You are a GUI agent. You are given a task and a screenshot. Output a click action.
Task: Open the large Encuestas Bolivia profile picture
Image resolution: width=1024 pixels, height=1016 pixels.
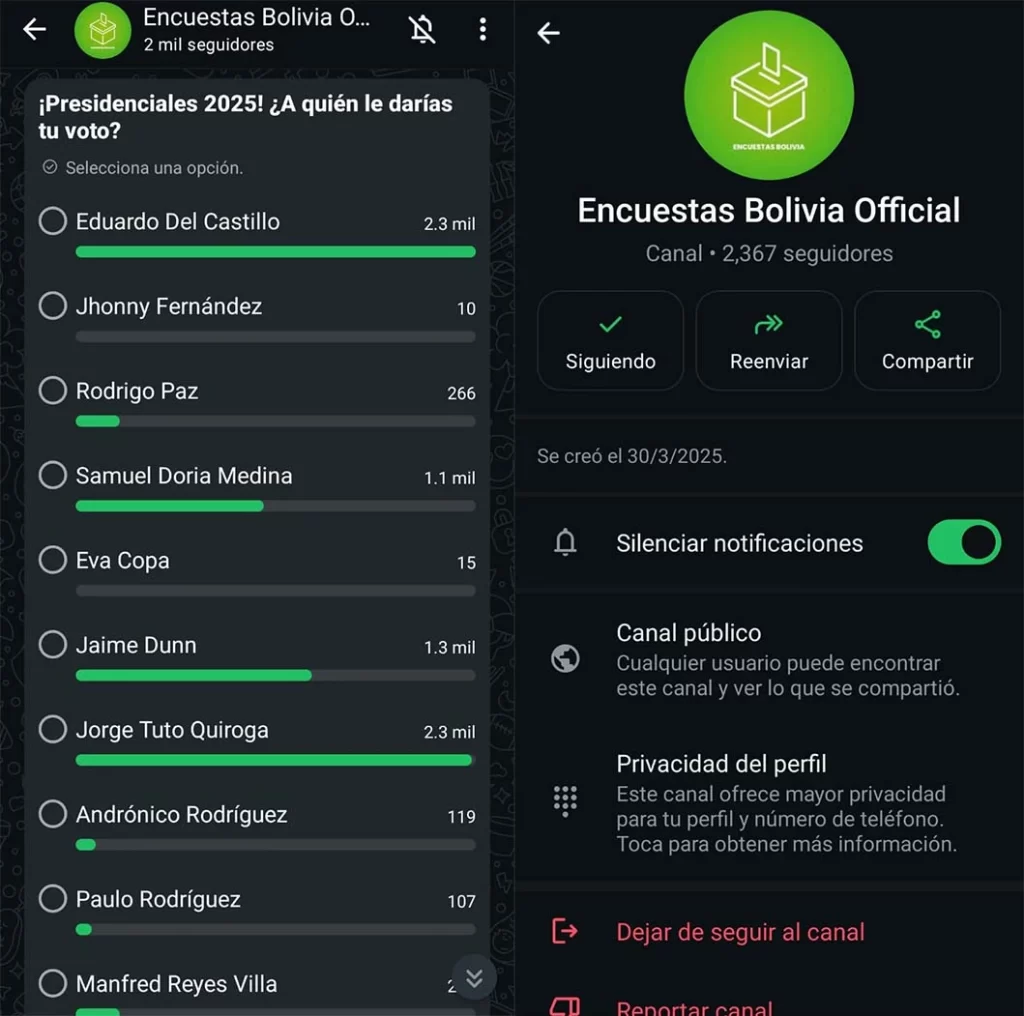point(768,97)
